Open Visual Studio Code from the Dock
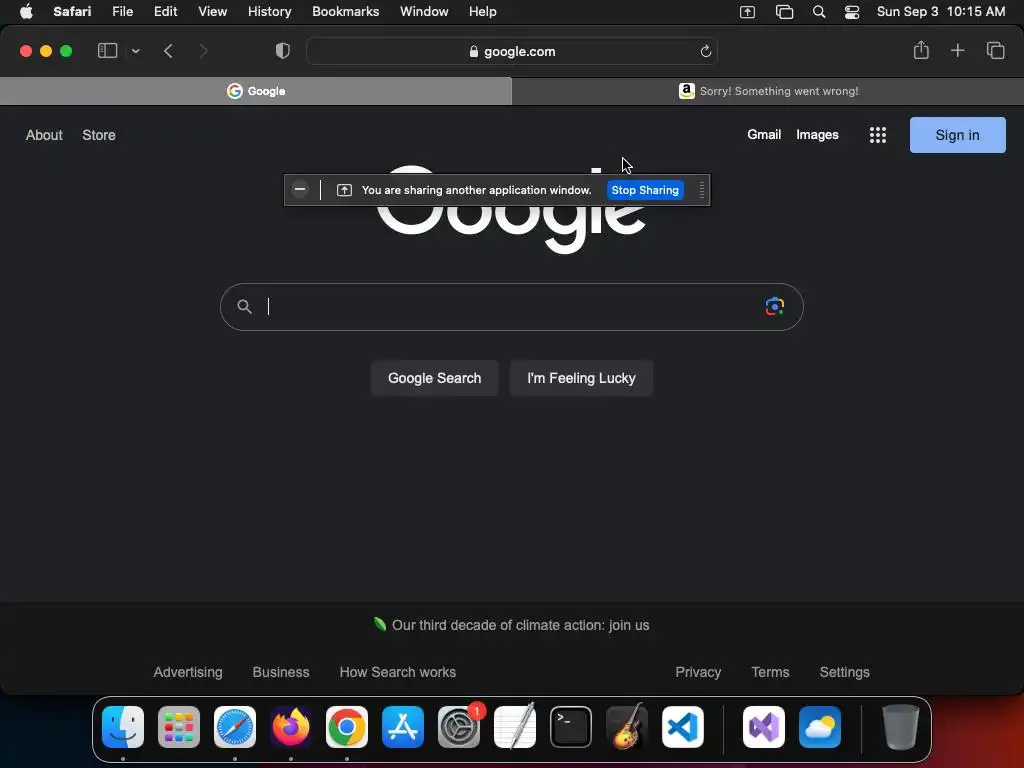Image resolution: width=1024 pixels, height=768 pixels. pos(682,727)
